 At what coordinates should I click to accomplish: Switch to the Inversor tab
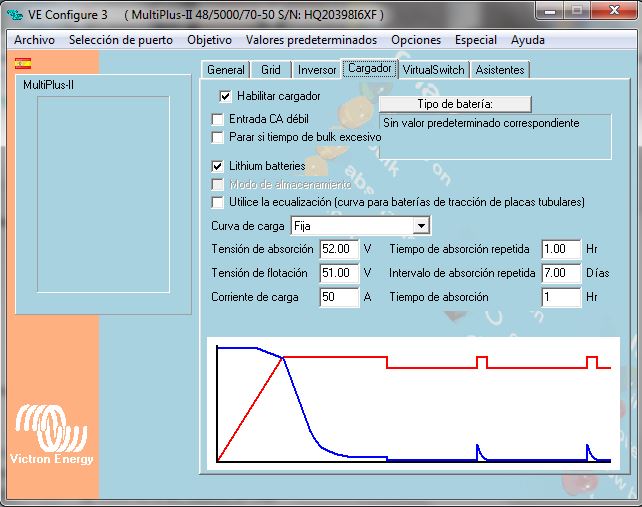point(317,70)
